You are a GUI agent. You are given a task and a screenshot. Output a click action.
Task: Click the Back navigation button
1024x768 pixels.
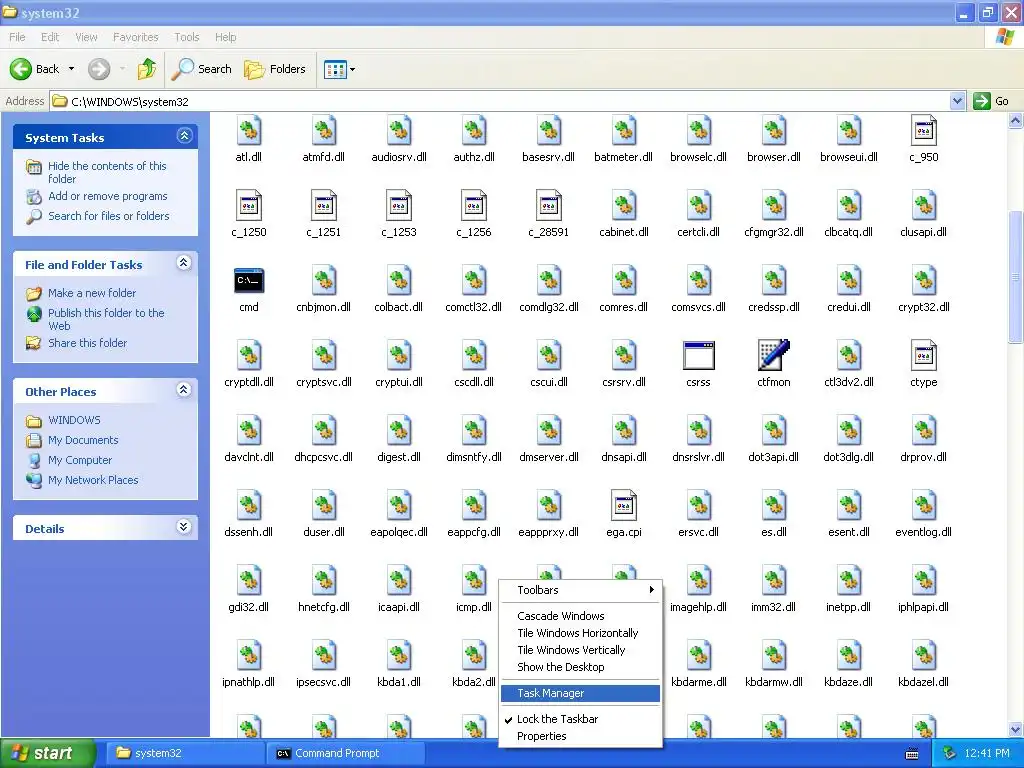35,69
